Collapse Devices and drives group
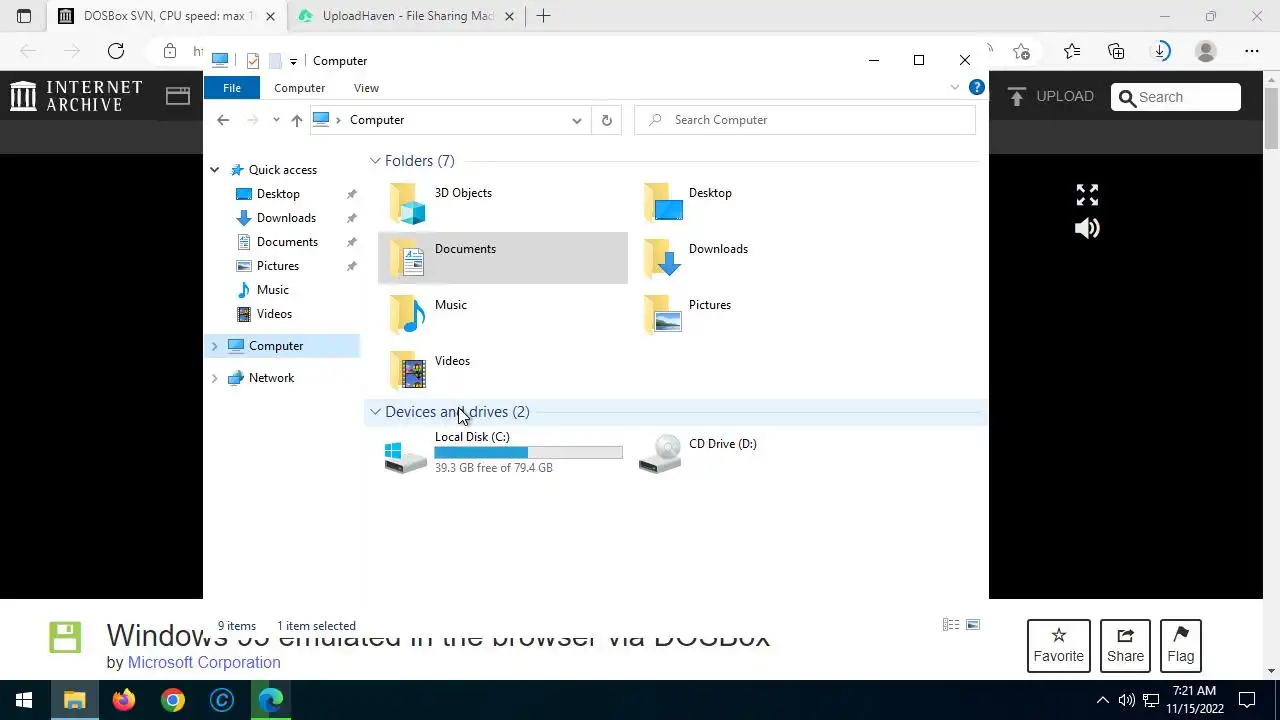 375,412
